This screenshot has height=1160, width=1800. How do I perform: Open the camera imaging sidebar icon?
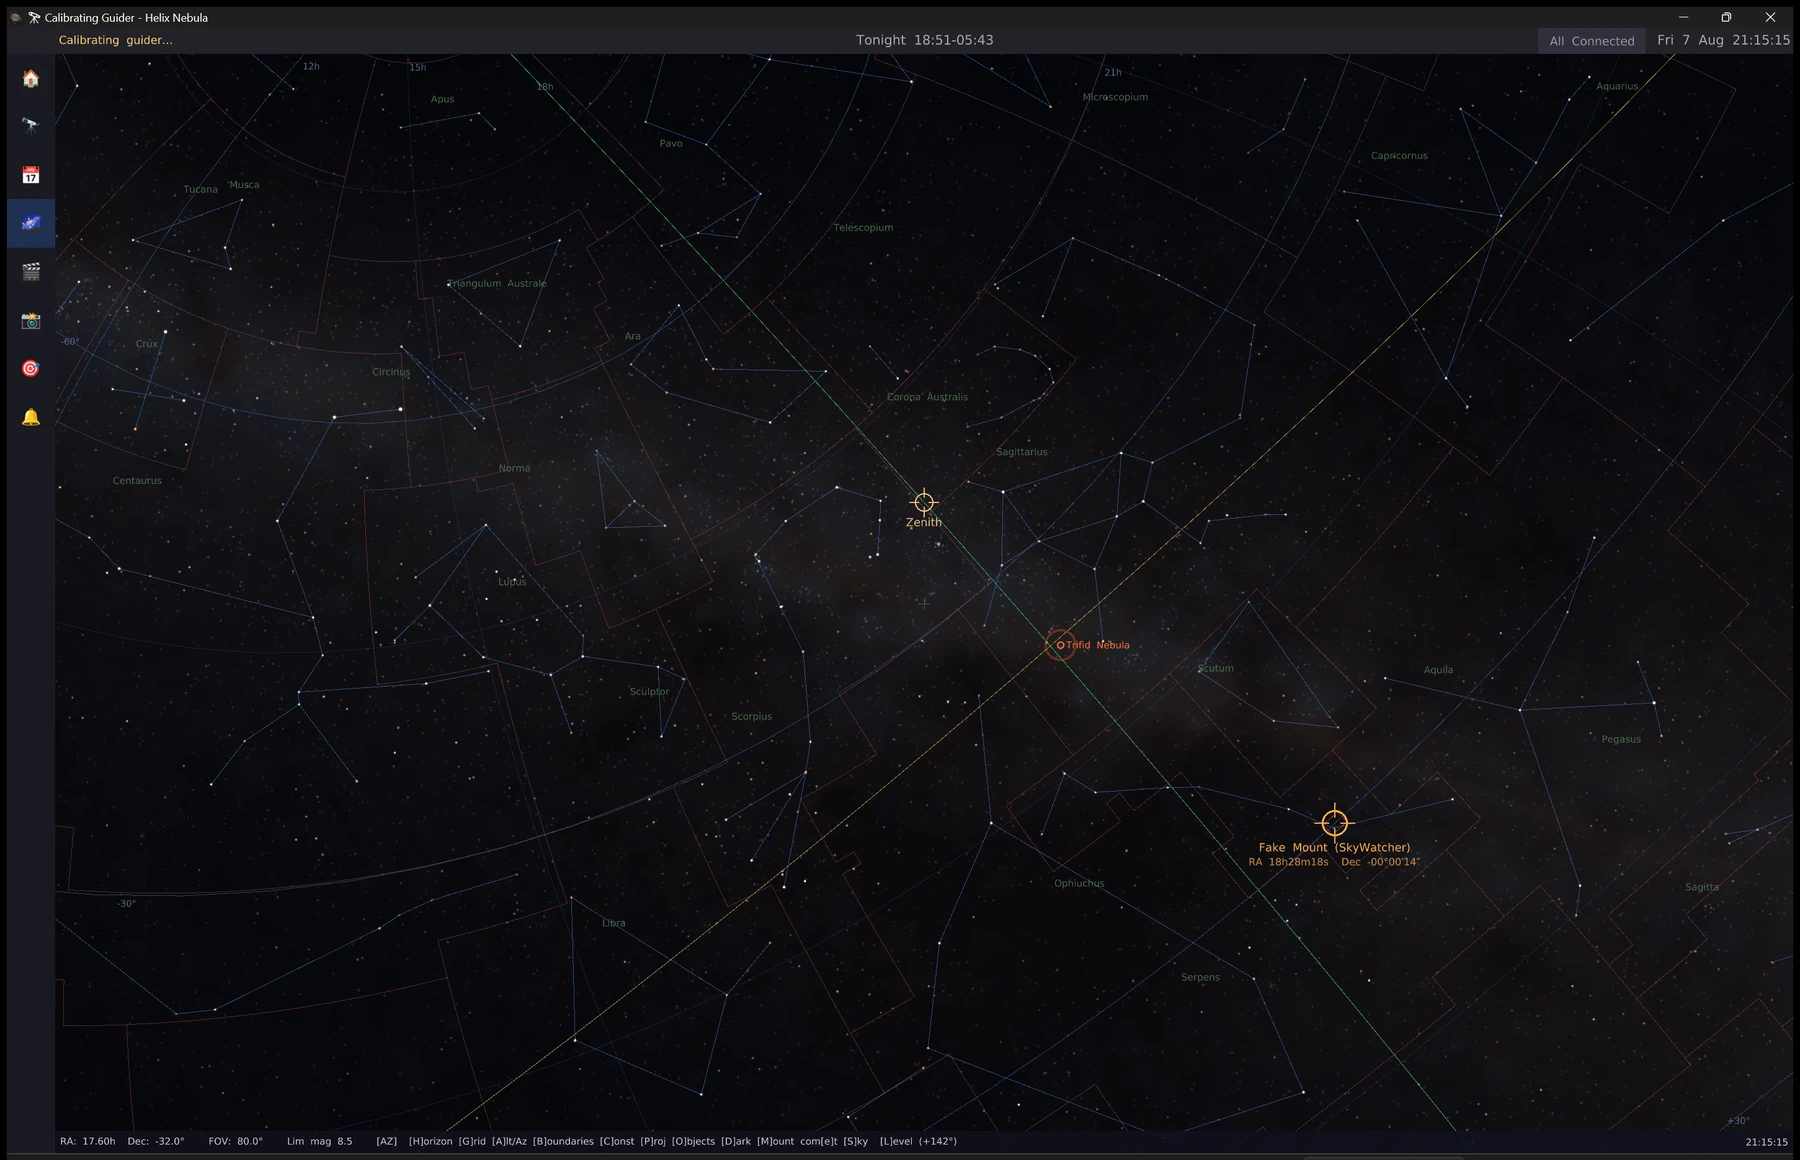(x=31, y=320)
